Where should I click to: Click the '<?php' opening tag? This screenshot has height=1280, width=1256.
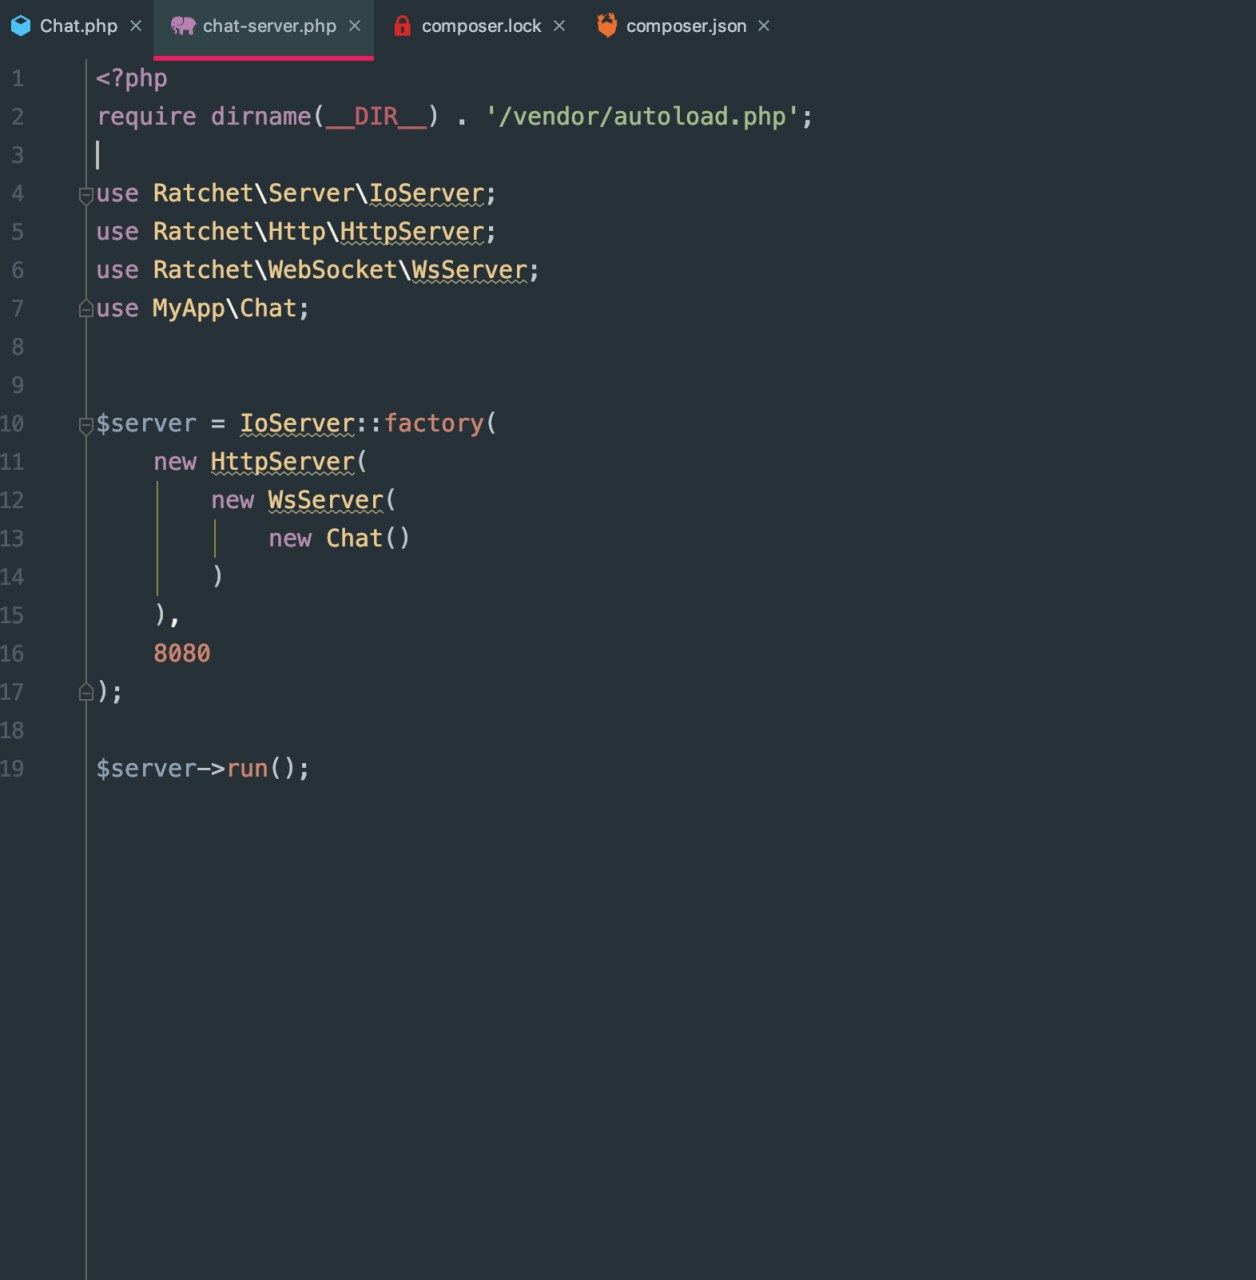pos(132,78)
